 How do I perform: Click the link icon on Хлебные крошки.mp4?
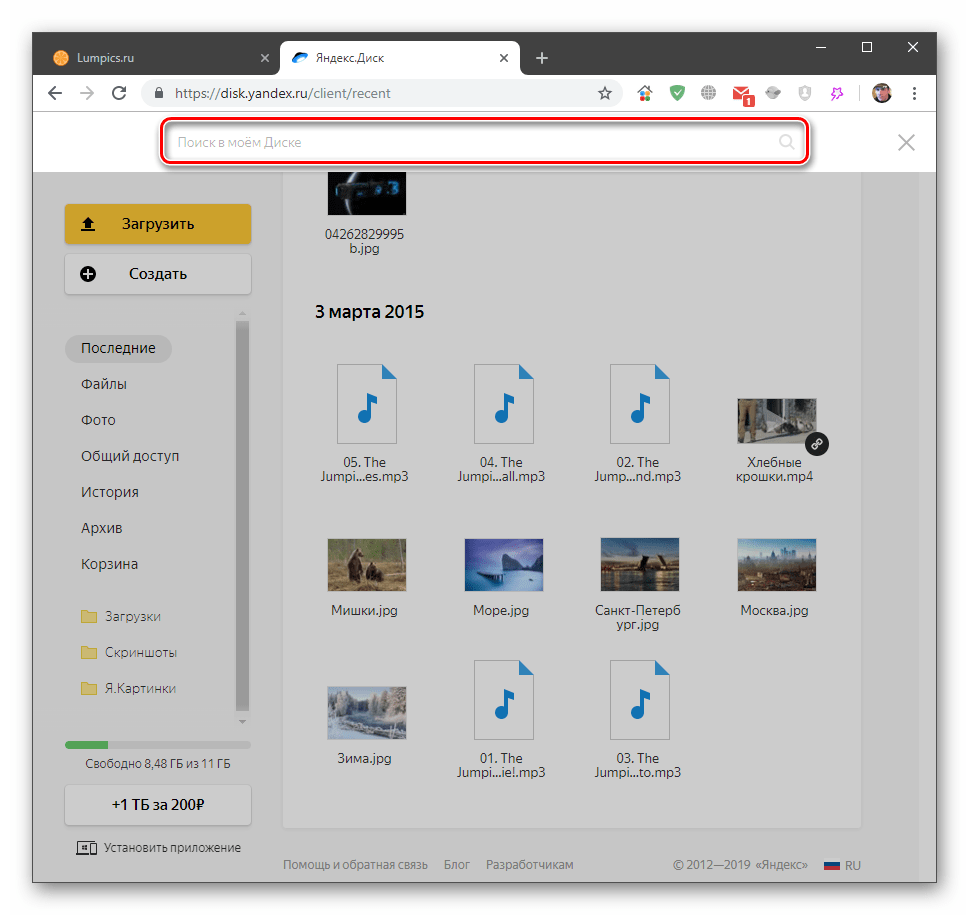[x=817, y=443]
